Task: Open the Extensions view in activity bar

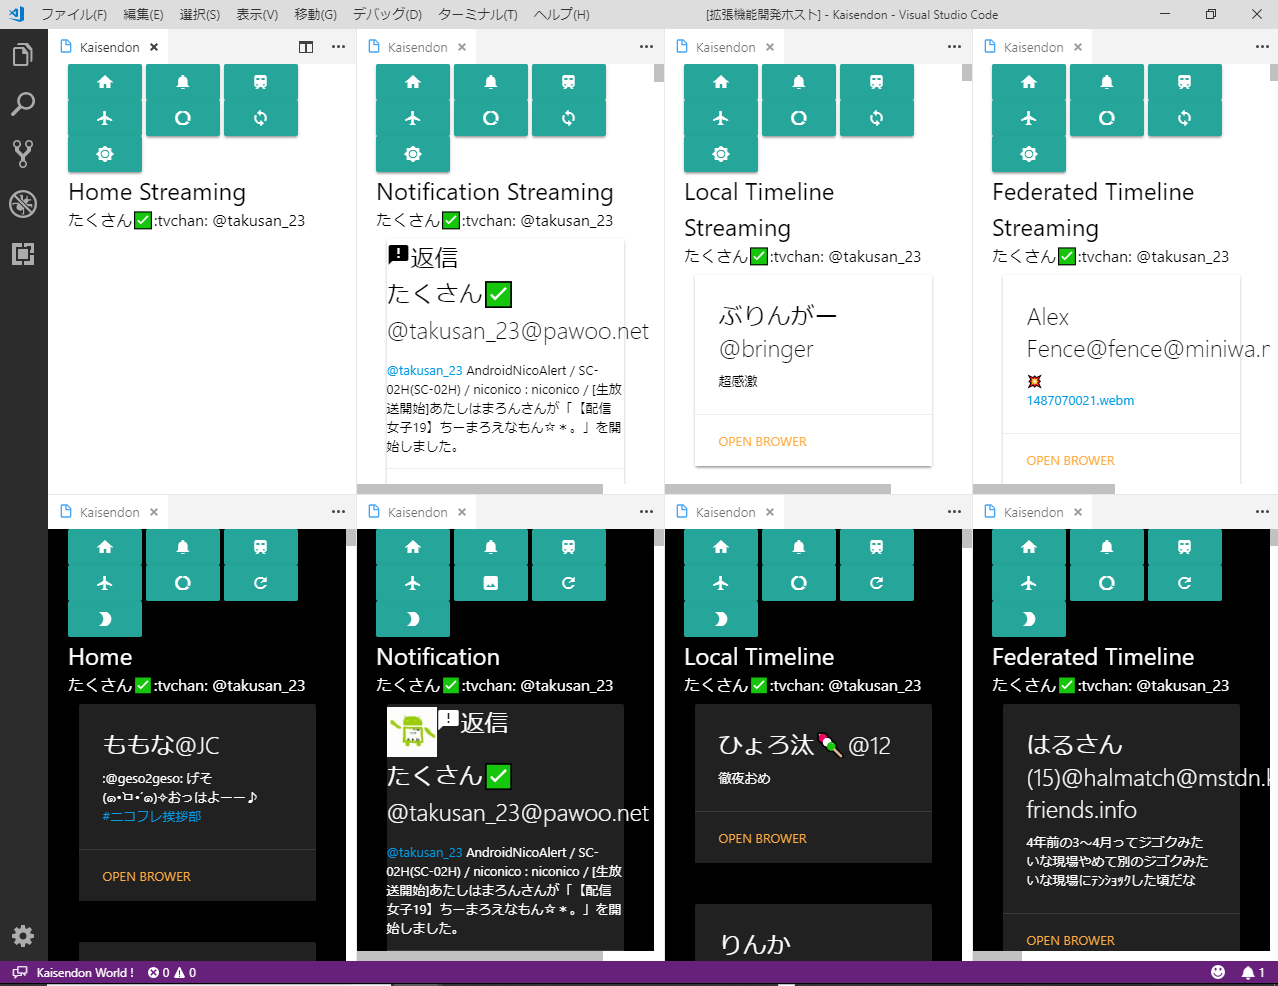Action: point(23,253)
